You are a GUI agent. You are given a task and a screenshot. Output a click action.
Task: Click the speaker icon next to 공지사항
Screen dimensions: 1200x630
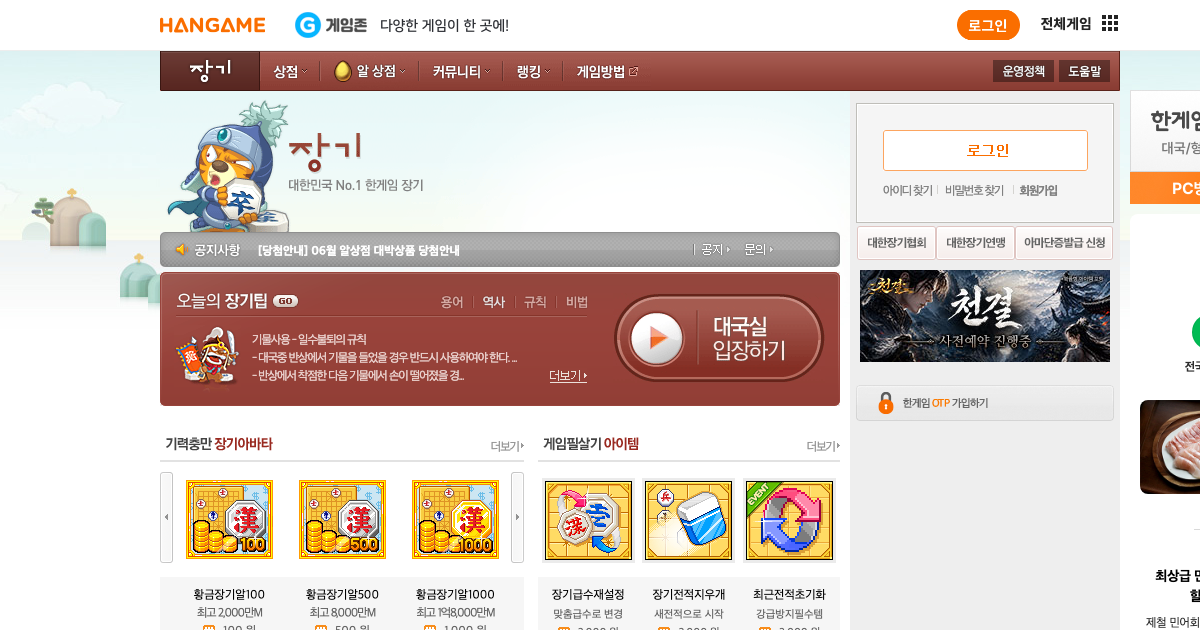coord(181,249)
